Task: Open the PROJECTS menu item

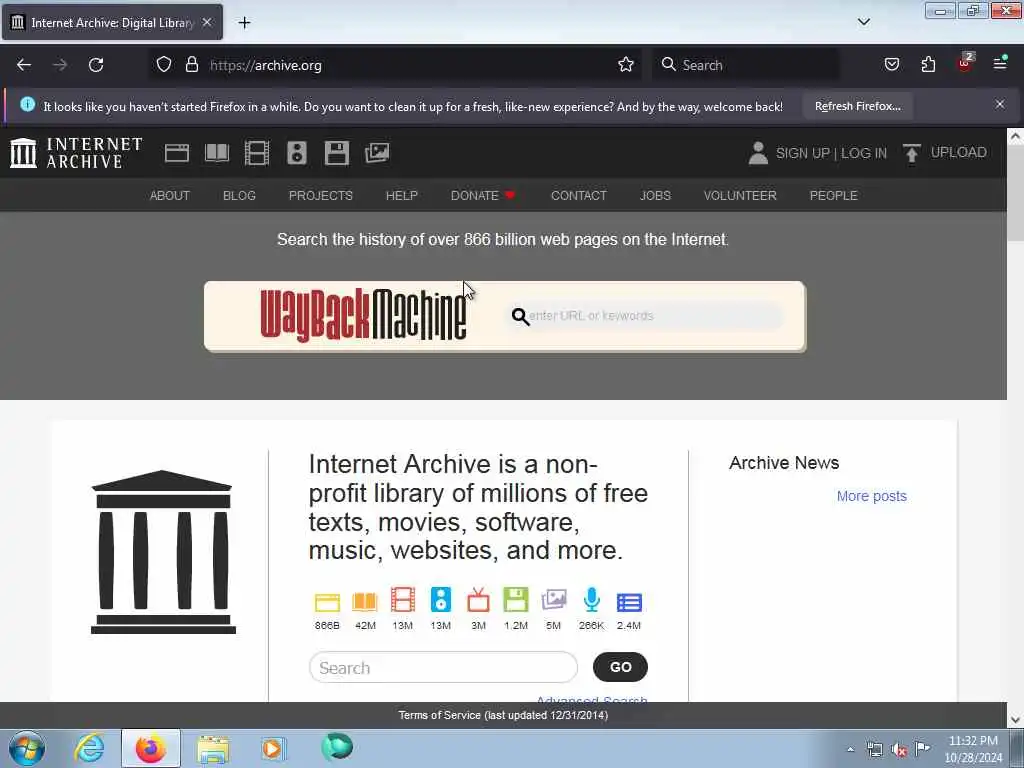Action: pyautogui.click(x=321, y=195)
